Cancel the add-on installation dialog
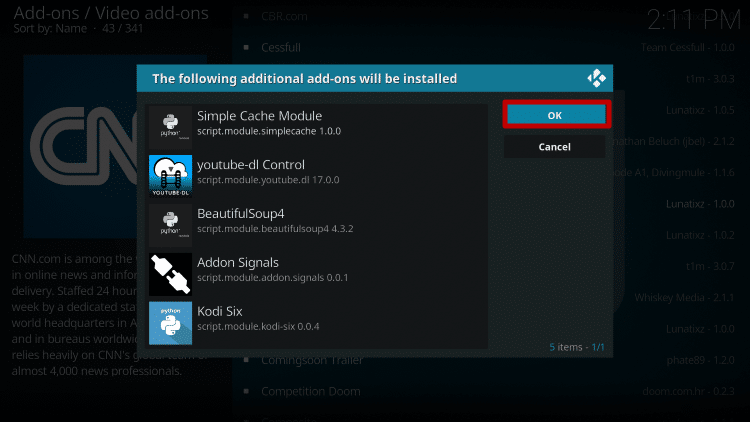The image size is (750, 422). (x=554, y=146)
